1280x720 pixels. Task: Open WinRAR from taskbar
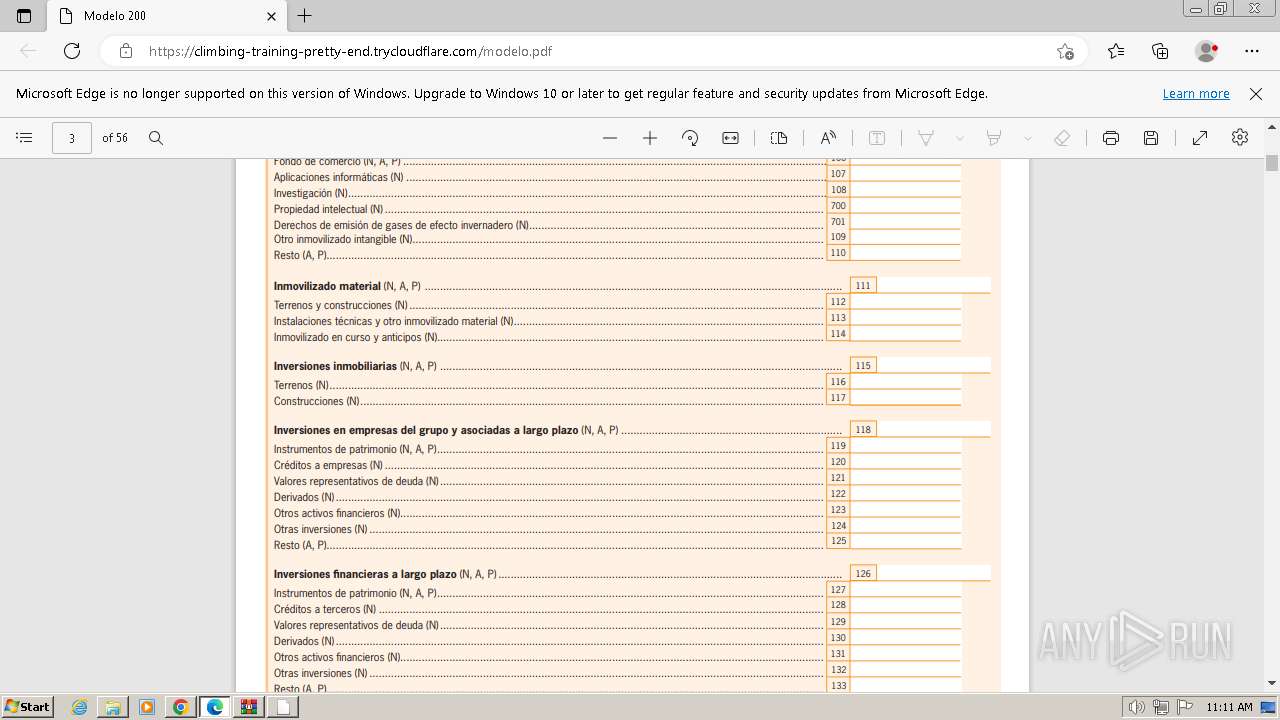click(248, 707)
